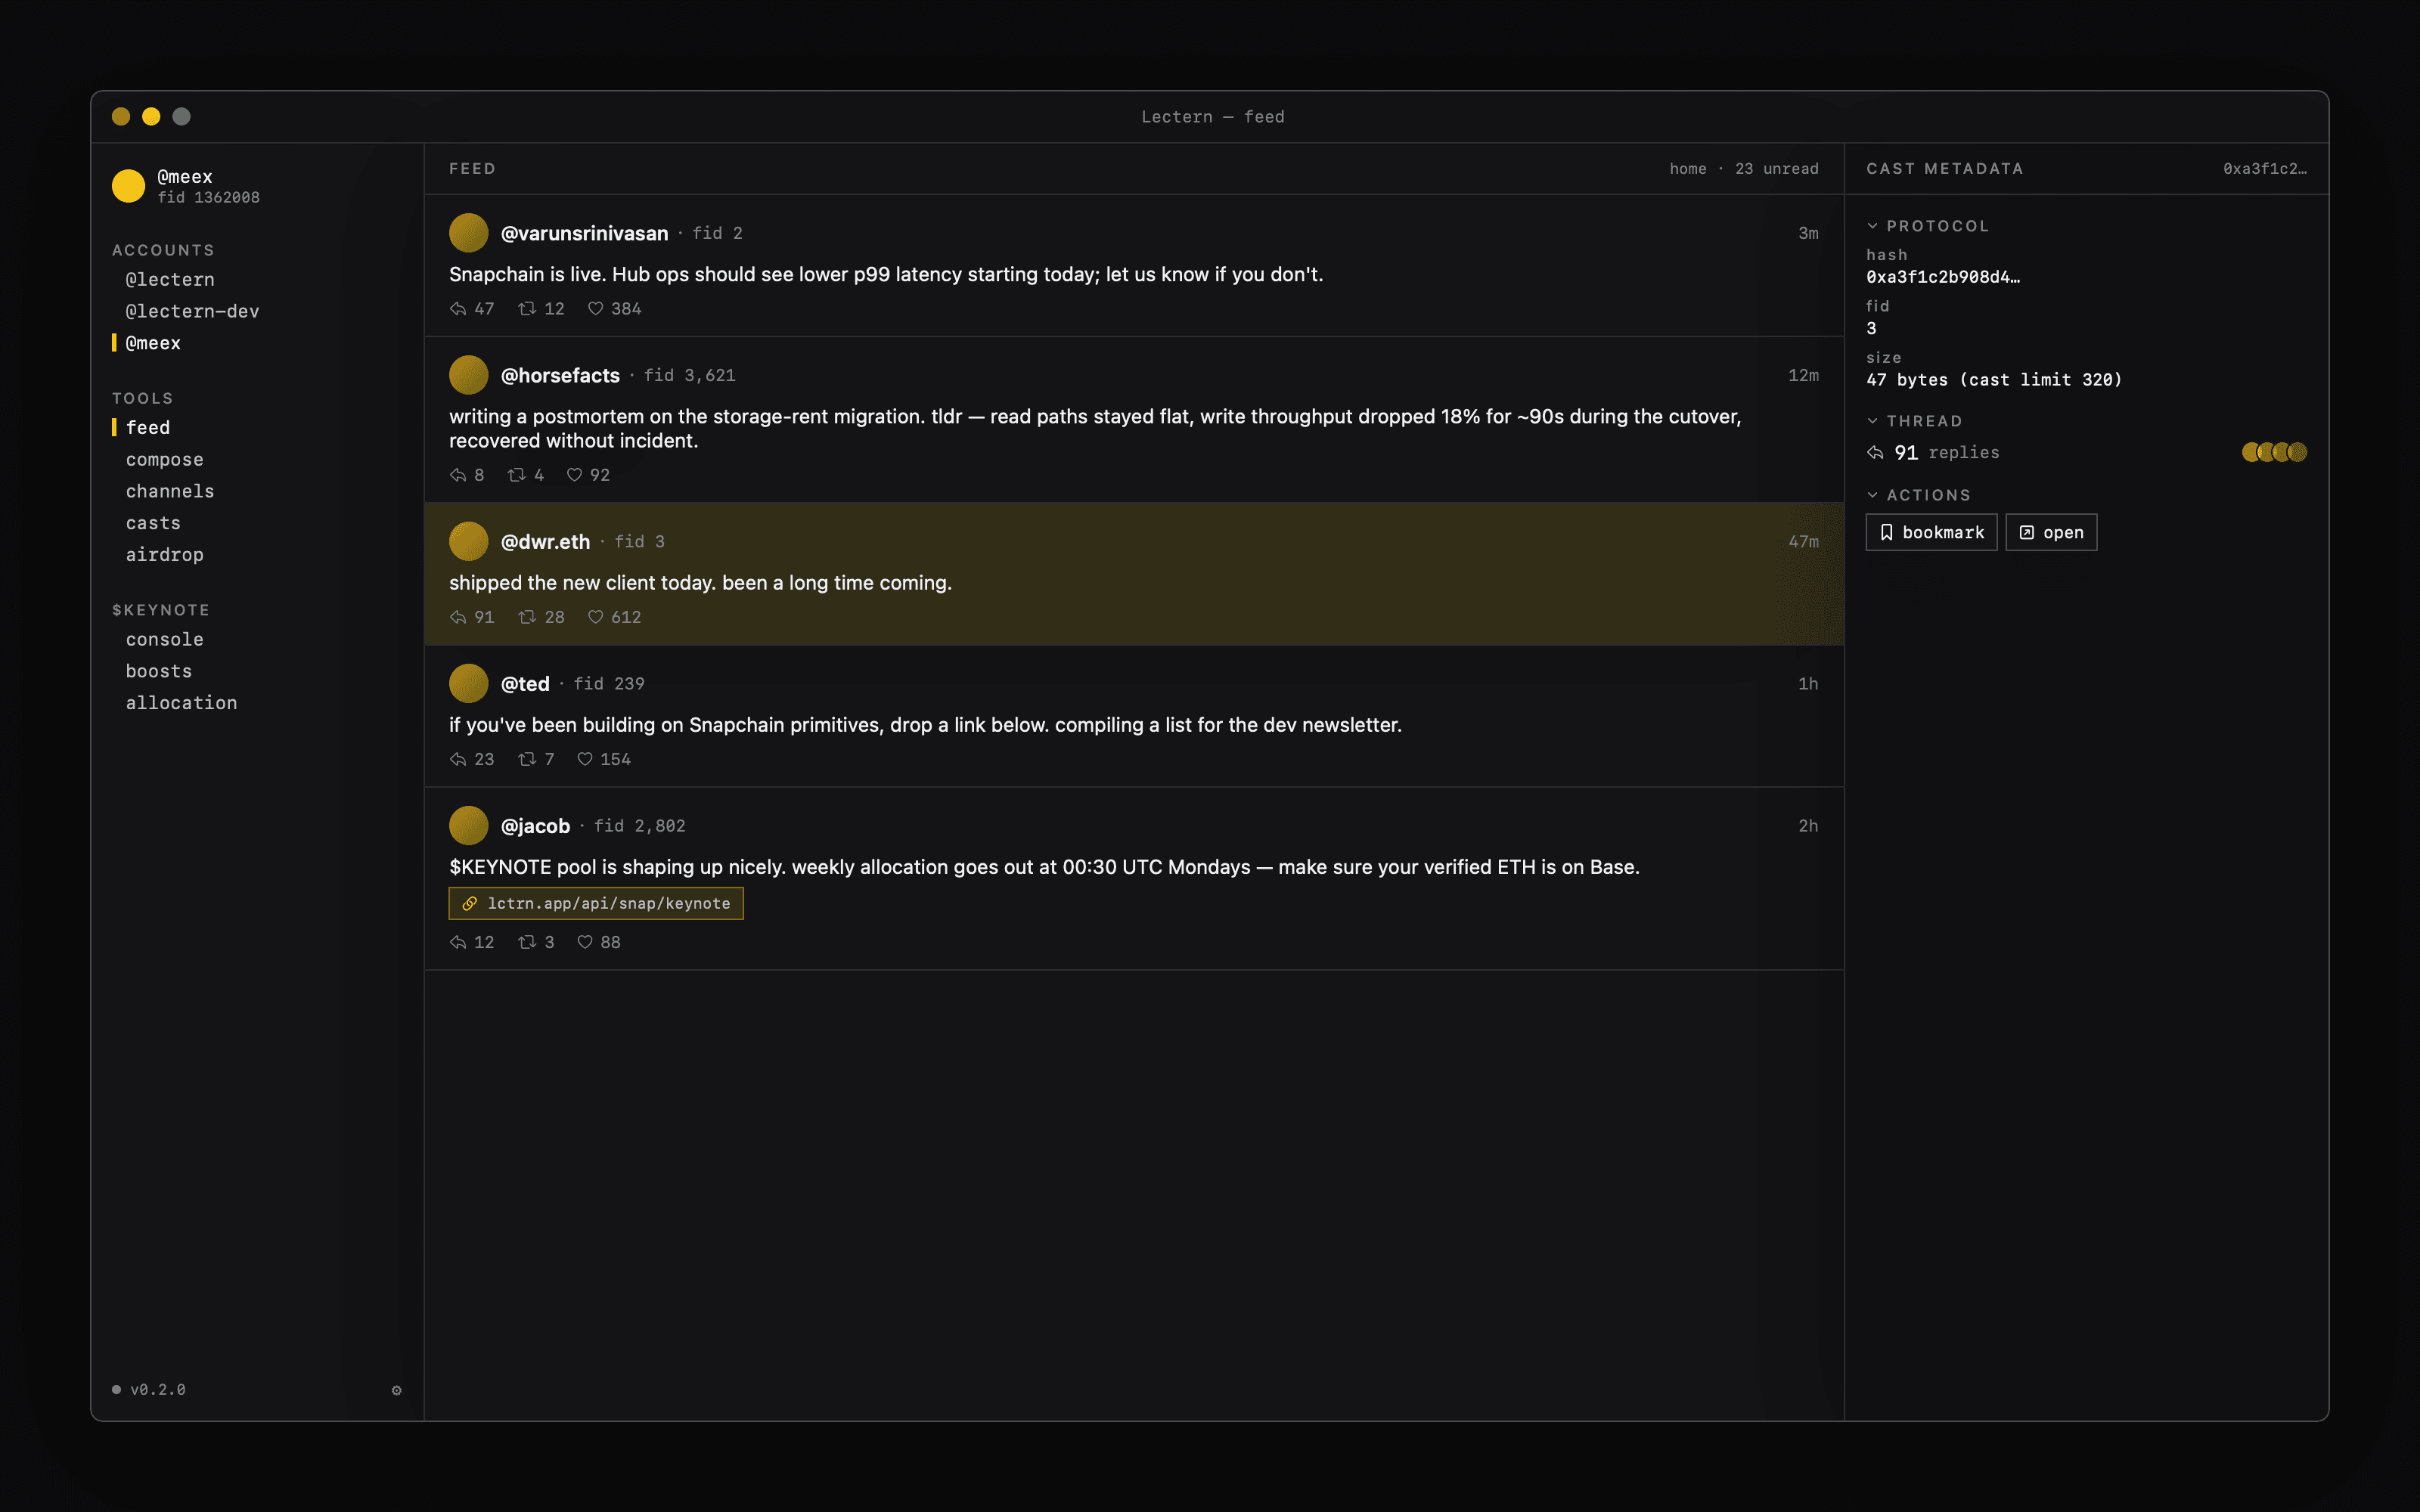Click the @meex profile avatar in sidebar header
Viewport: 2420px width, 1512px height.
(128, 186)
